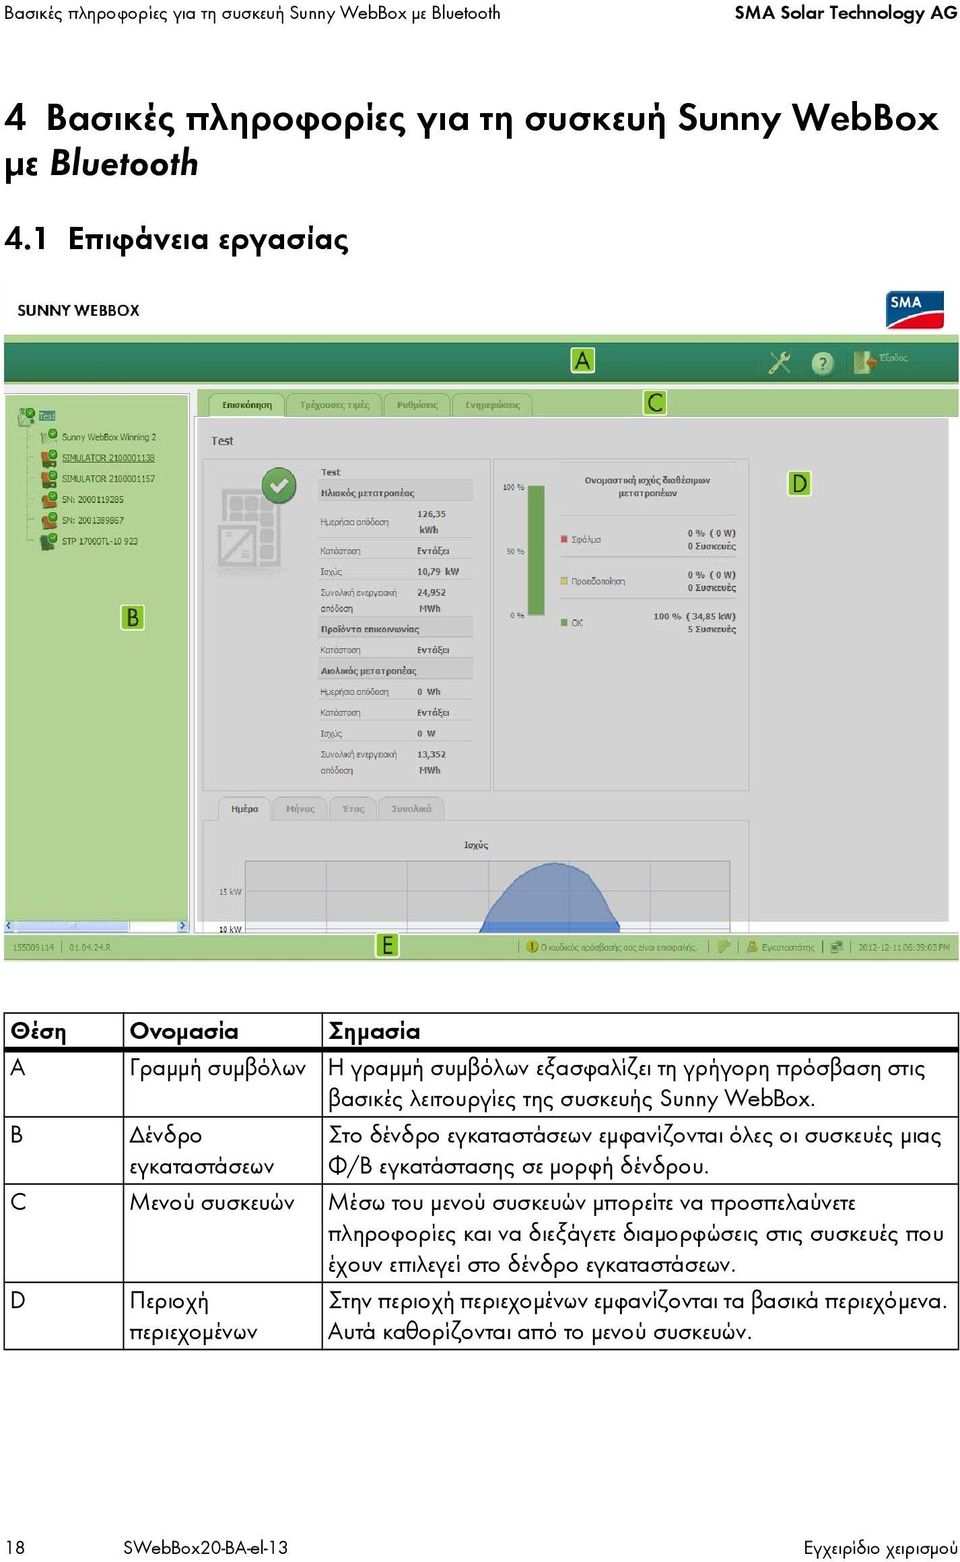This screenshot has width=960, height=1562.
Task: Click the SN: 2001389867 device icon
Action: 49,521
